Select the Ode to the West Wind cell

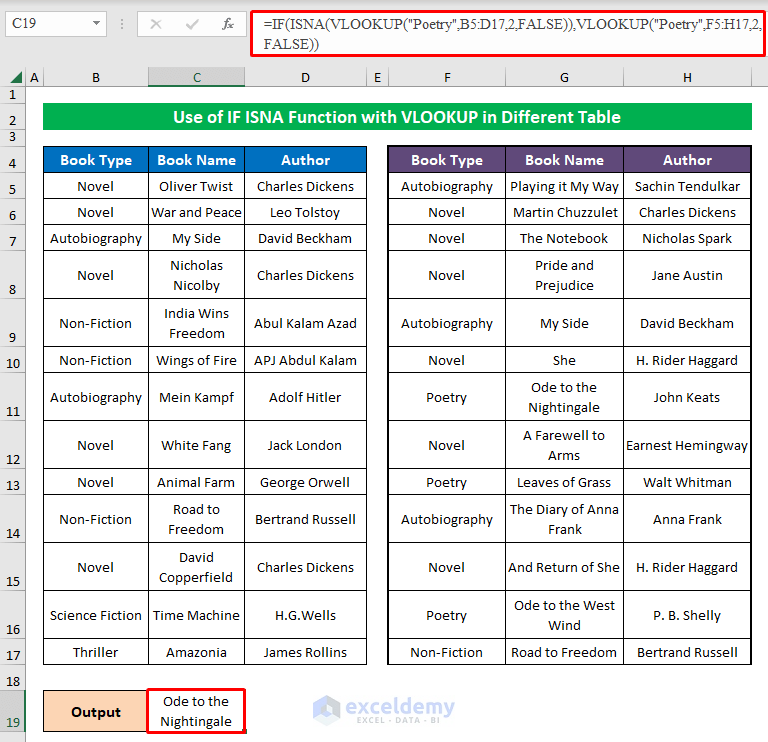[x=564, y=615]
